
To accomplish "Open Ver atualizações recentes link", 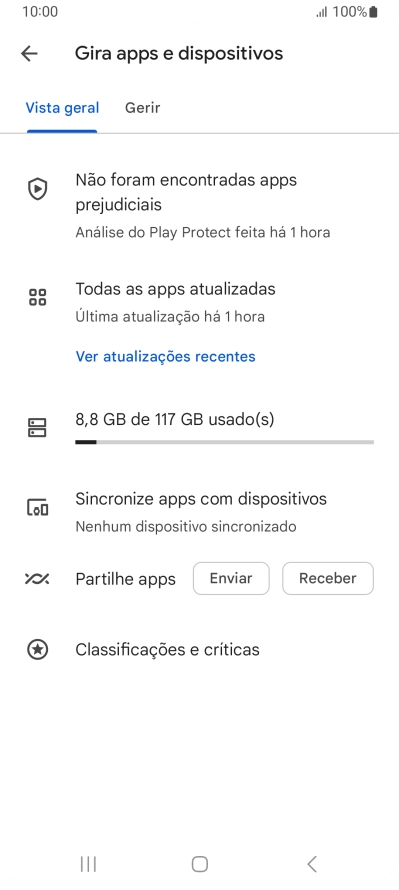I will (166, 356).
